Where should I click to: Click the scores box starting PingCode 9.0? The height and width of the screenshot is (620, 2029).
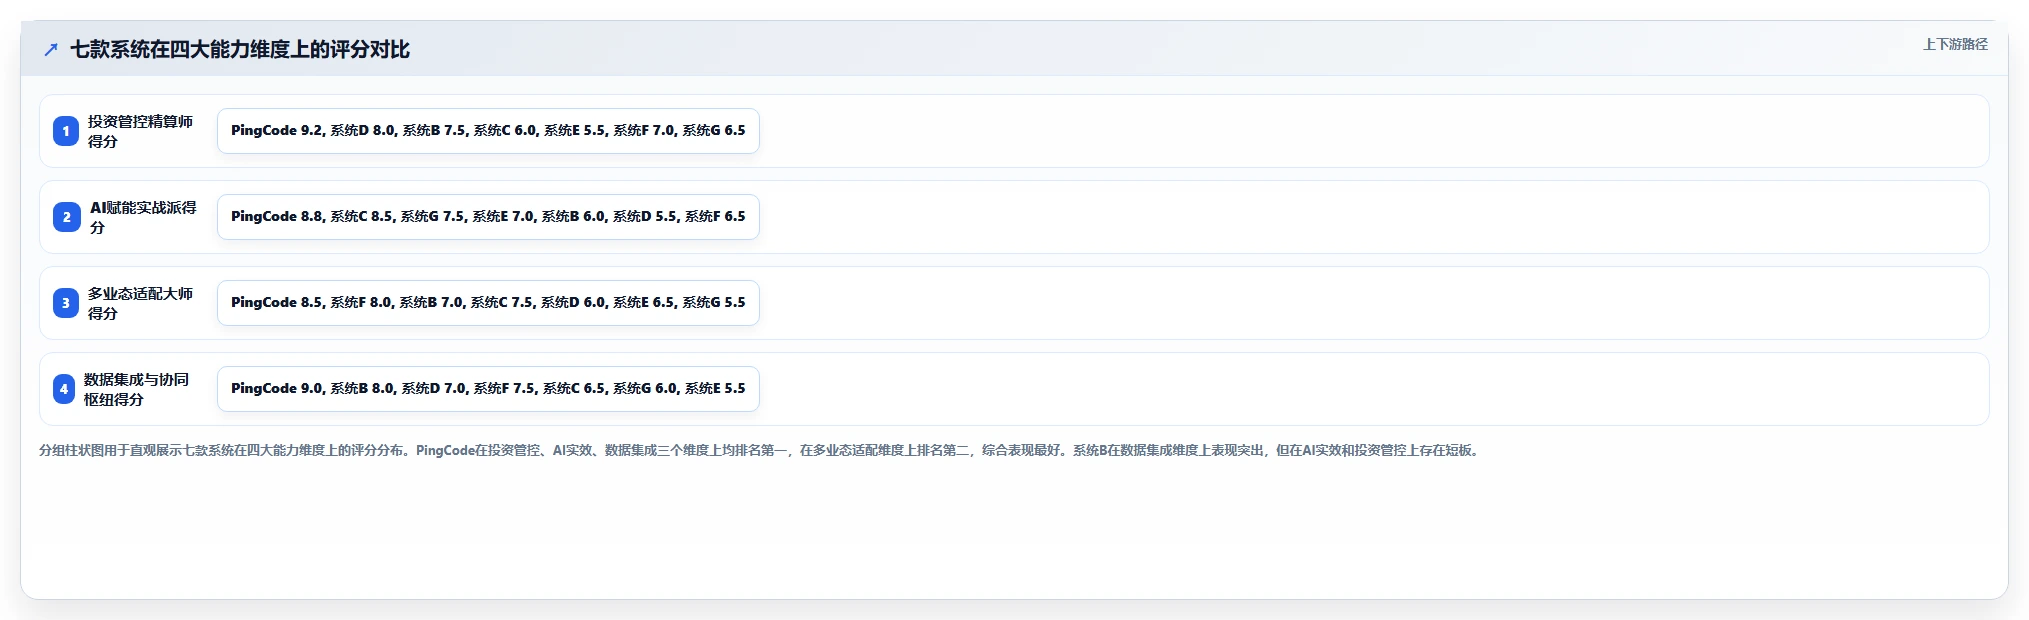click(x=488, y=389)
